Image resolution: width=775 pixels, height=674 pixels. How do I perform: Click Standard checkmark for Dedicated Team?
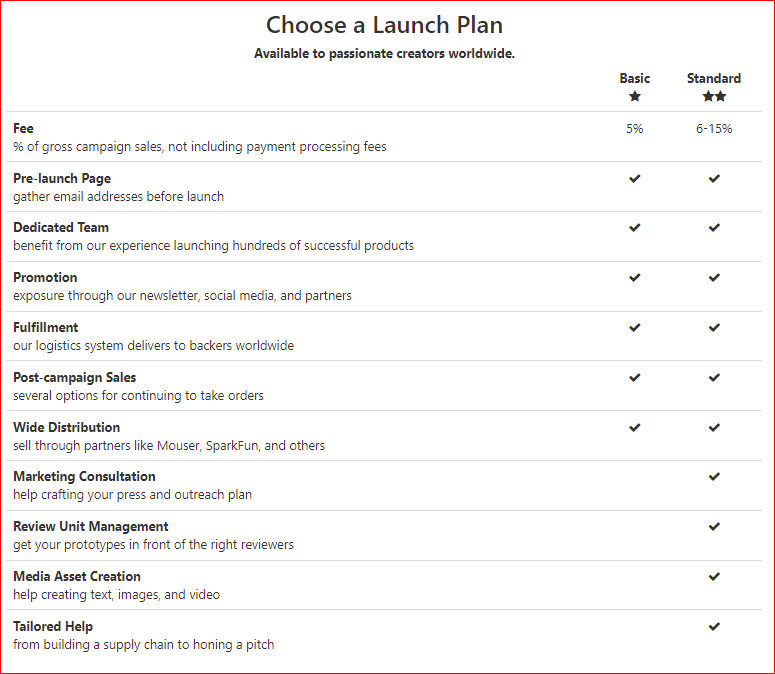tap(714, 228)
